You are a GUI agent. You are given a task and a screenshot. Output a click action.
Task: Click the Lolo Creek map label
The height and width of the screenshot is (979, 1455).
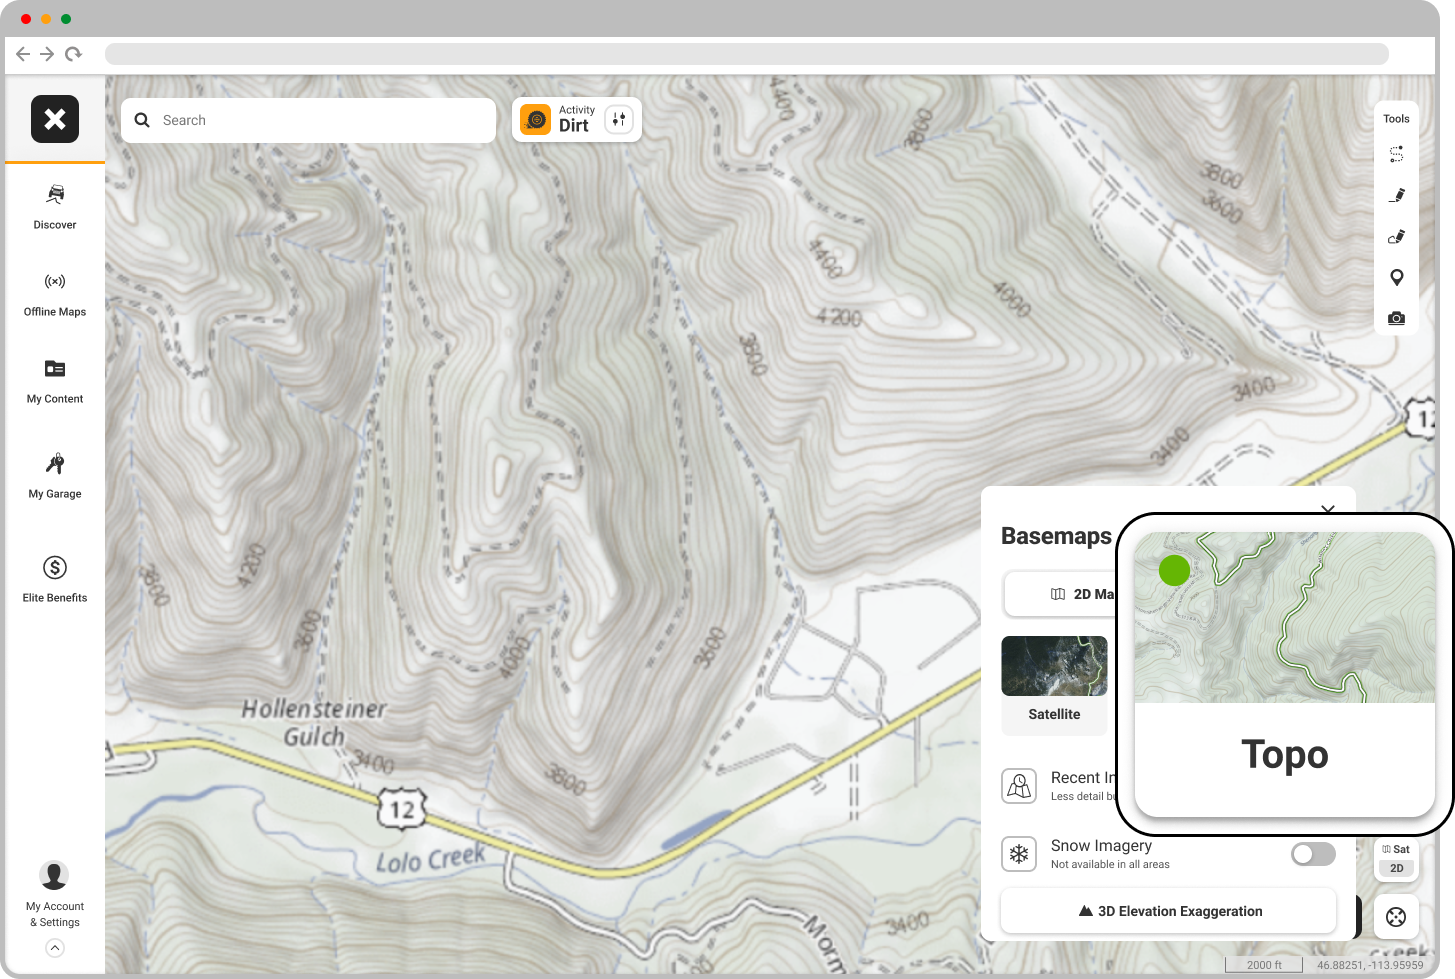click(x=431, y=858)
